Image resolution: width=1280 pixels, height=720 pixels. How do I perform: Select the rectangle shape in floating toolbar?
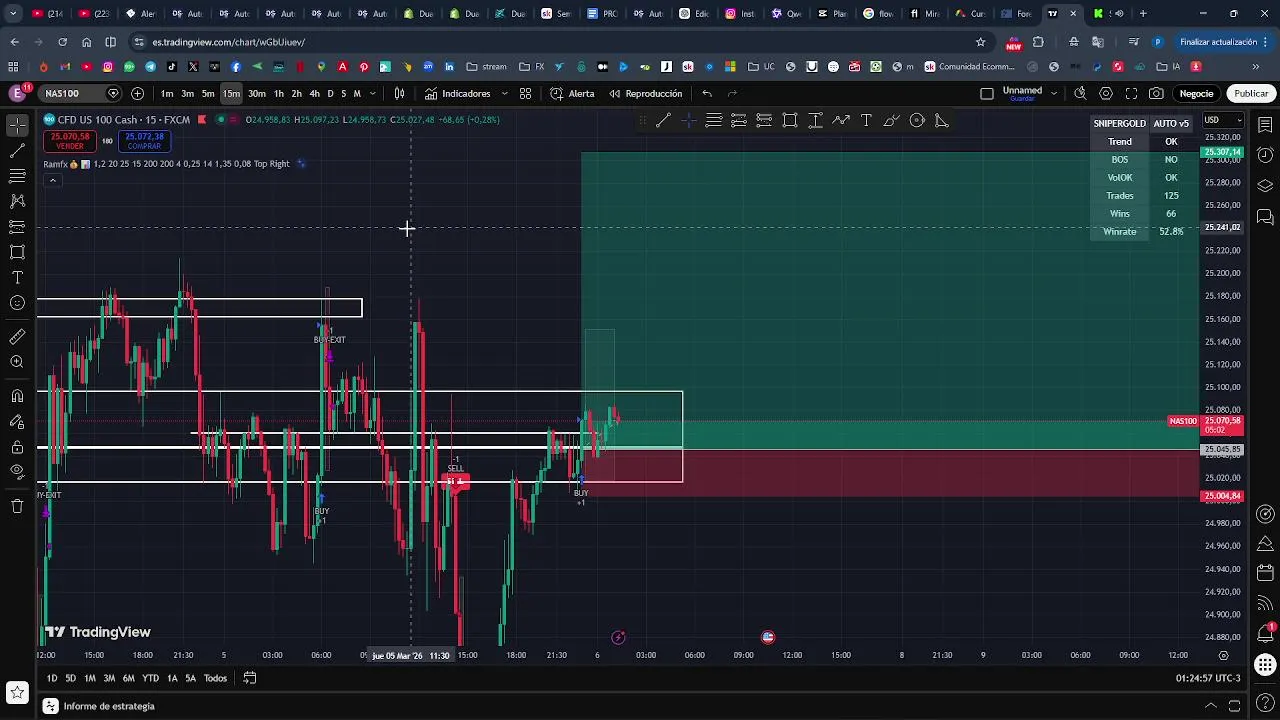coord(790,120)
